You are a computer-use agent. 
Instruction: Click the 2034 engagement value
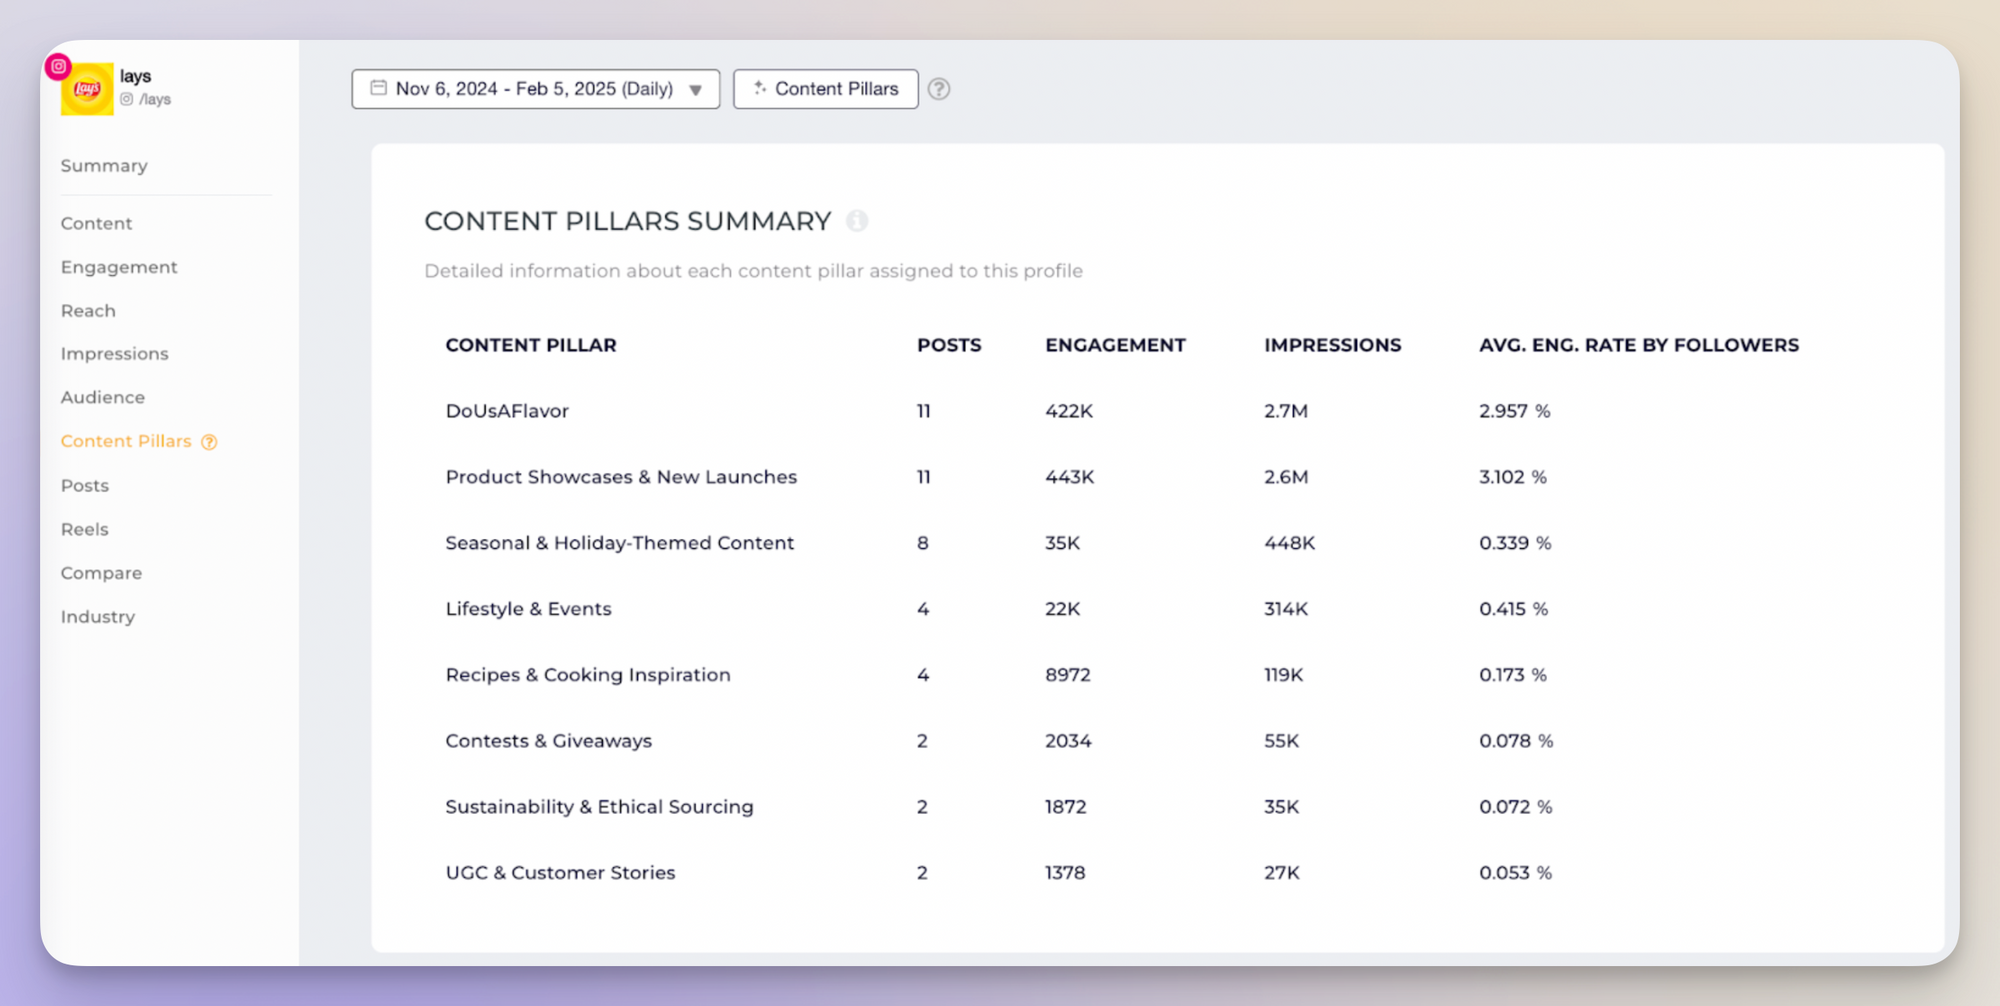pos(1068,741)
